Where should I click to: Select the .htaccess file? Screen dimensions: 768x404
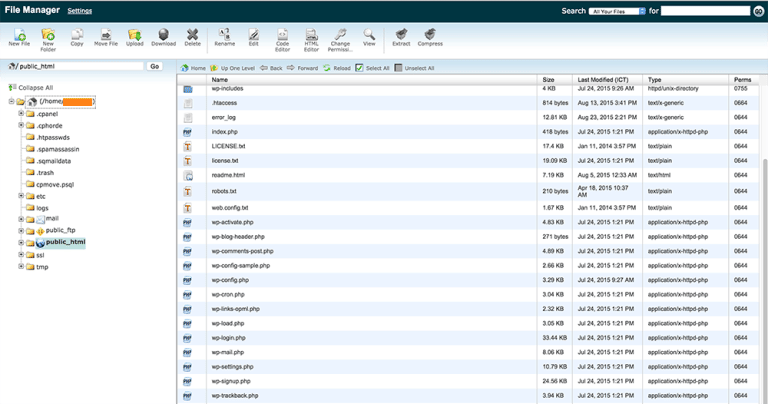point(224,103)
